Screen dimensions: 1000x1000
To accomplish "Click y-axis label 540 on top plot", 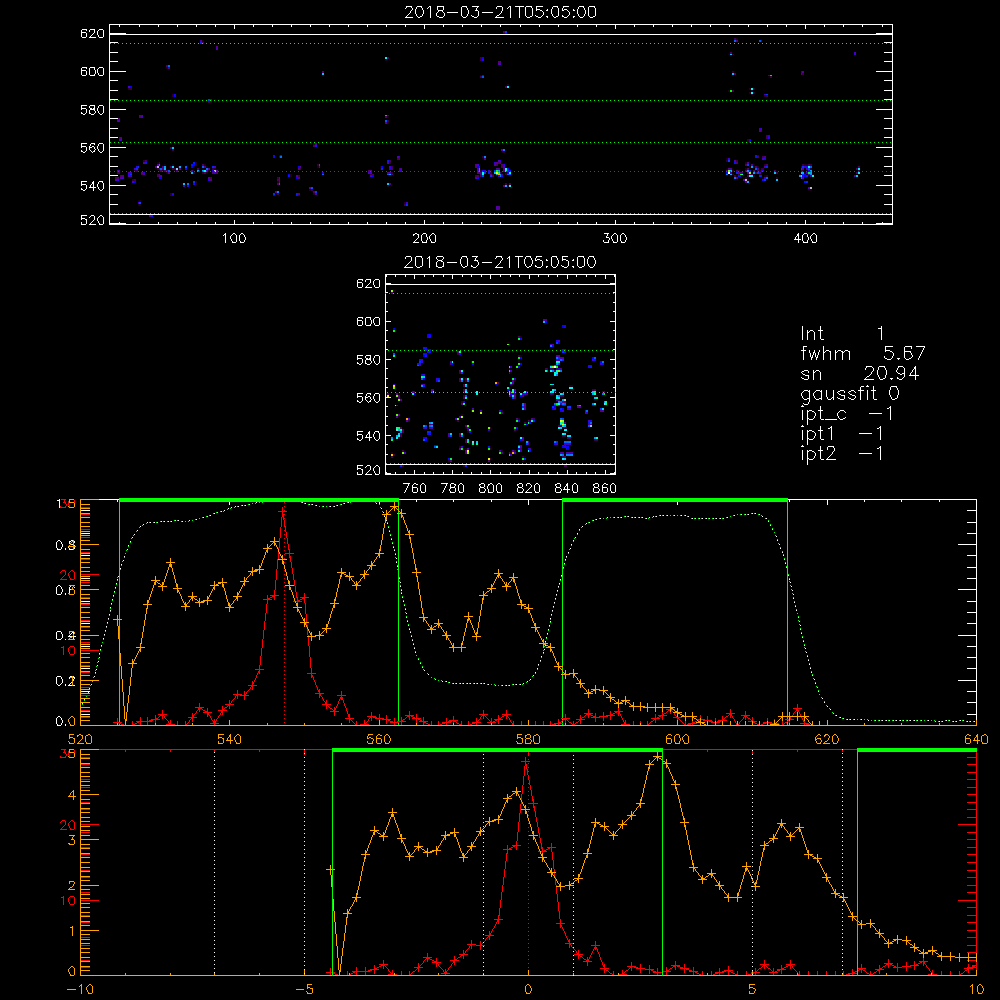I will [92, 186].
